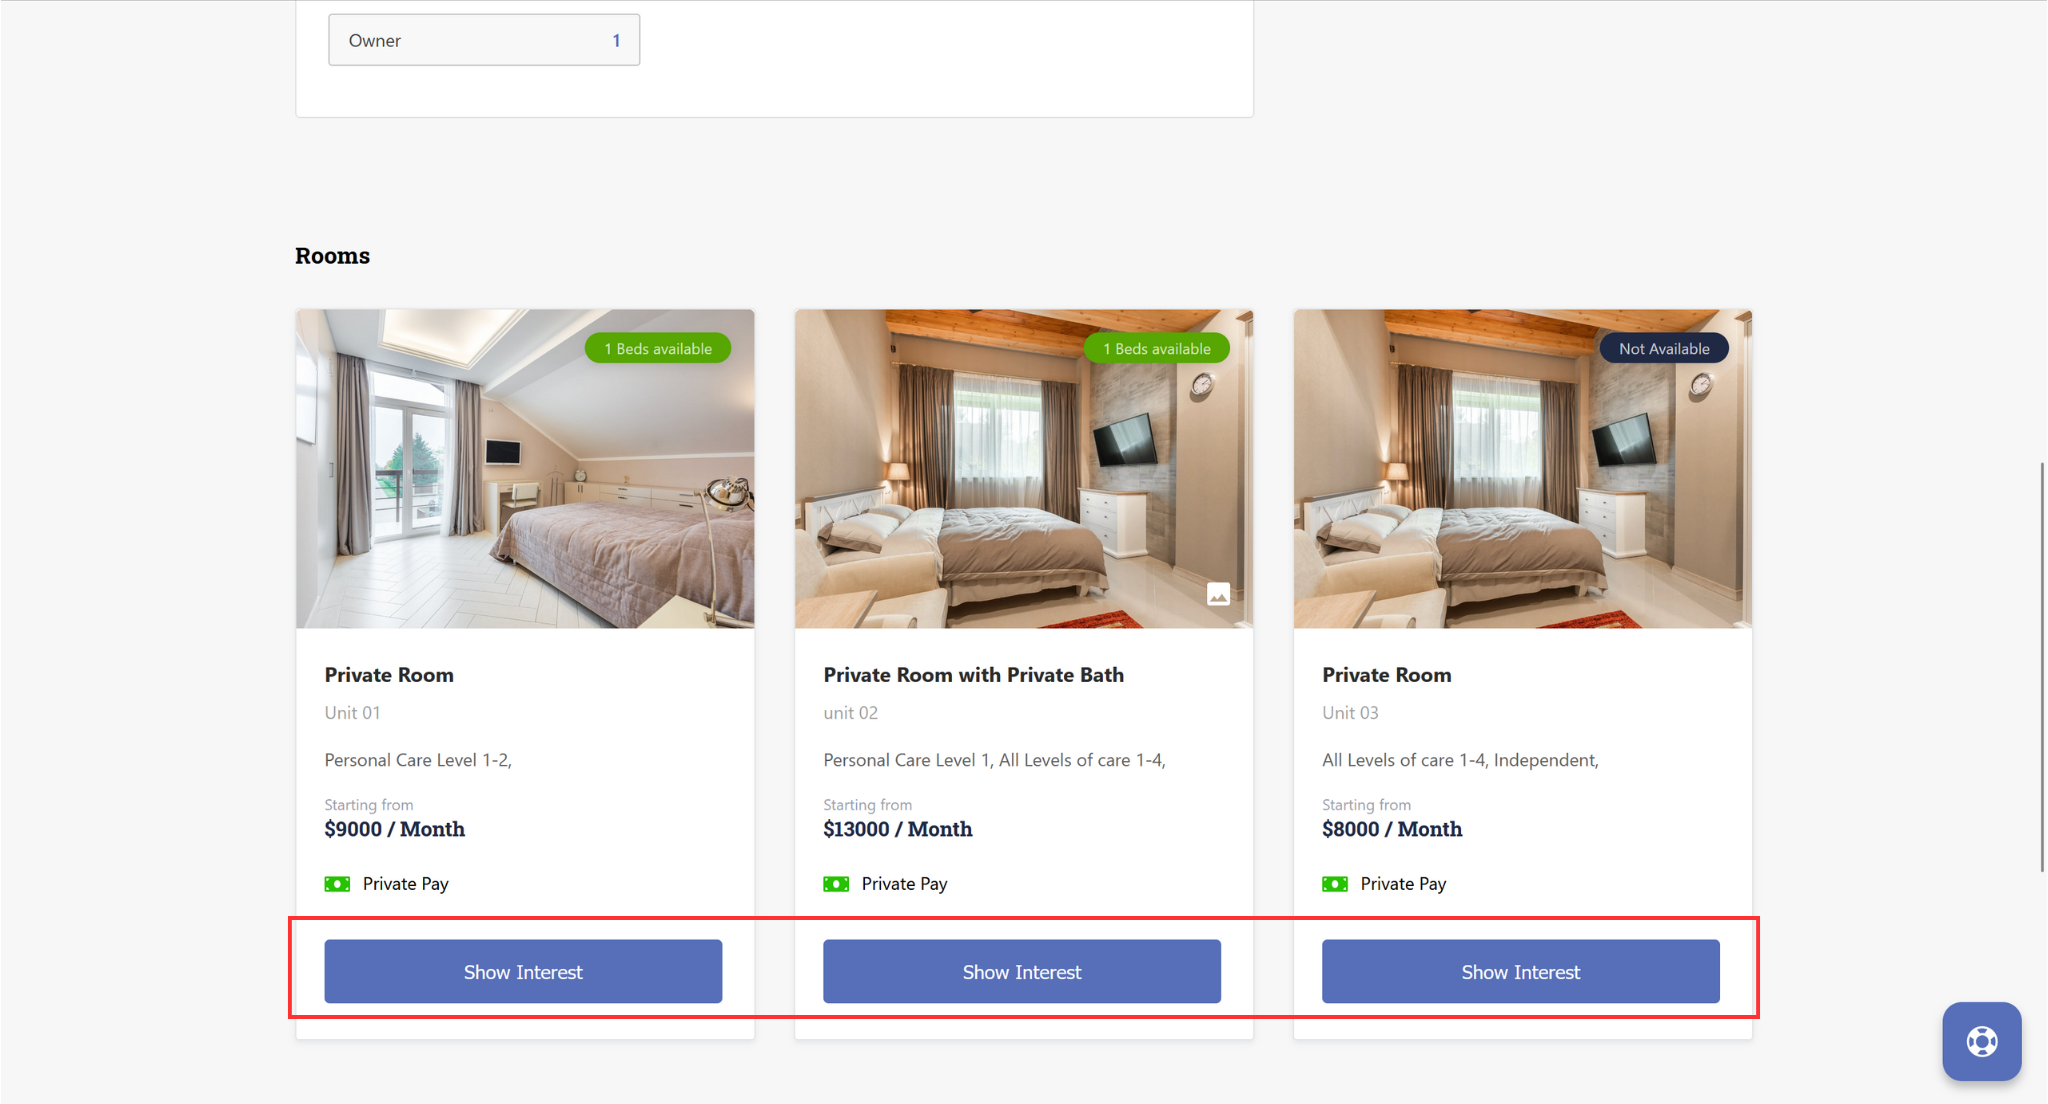Click the 1 Beds available badge on unit 02
The image size is (2048, 1104).
point(1157,348)
